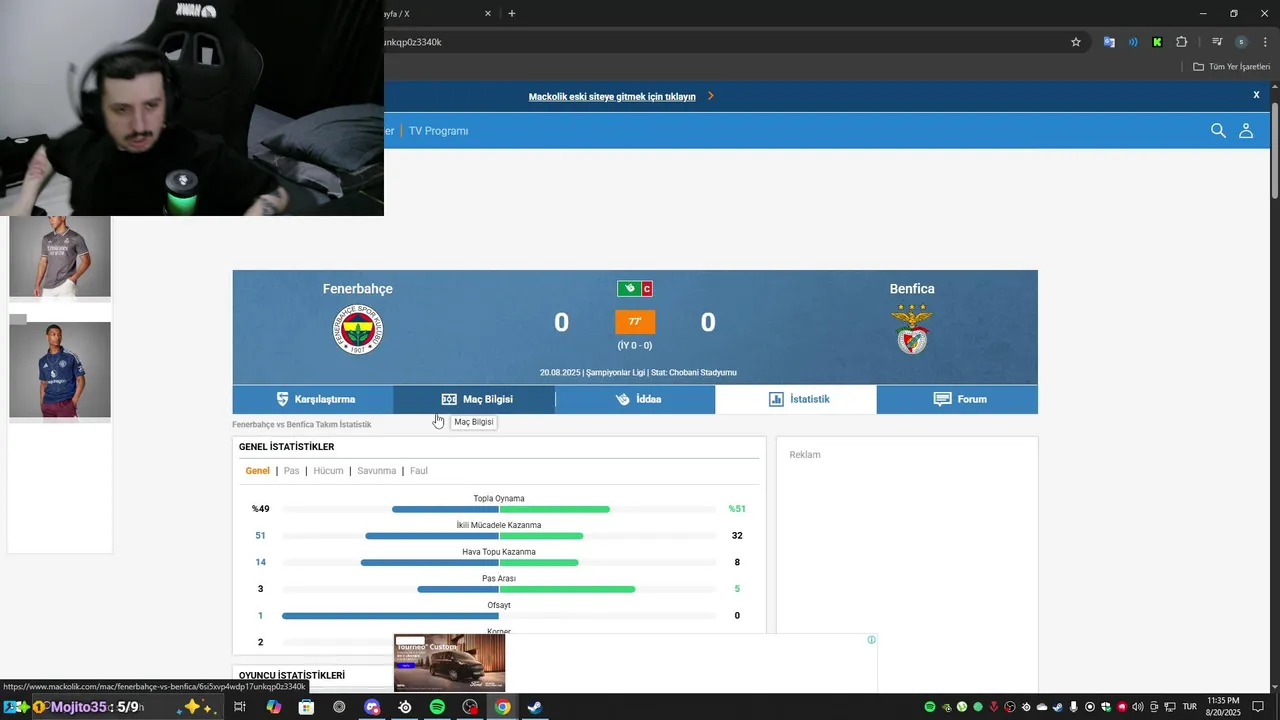Open clock showing 11:35 PM

click(x=1223, y=707)
